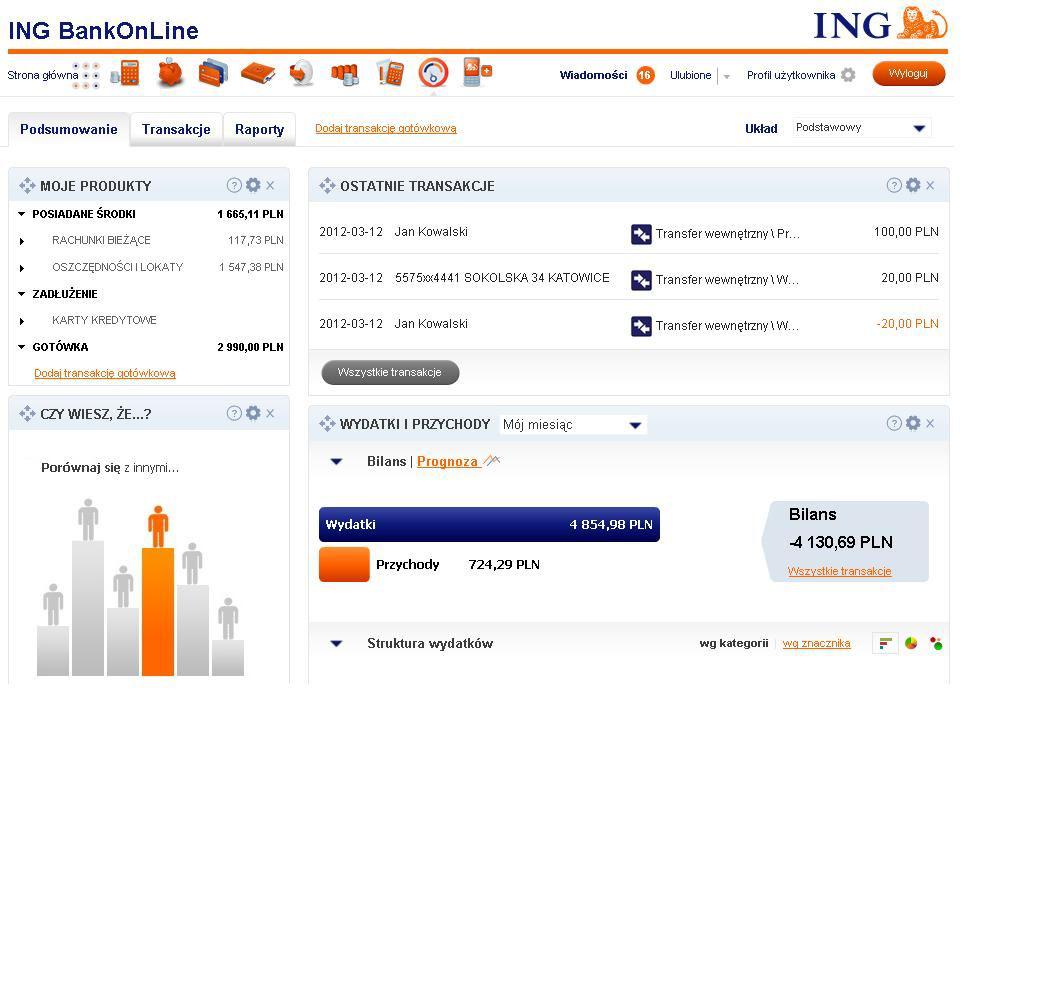
Task: Close the Czy wiesz, że panel
Action: click(270, 413)
